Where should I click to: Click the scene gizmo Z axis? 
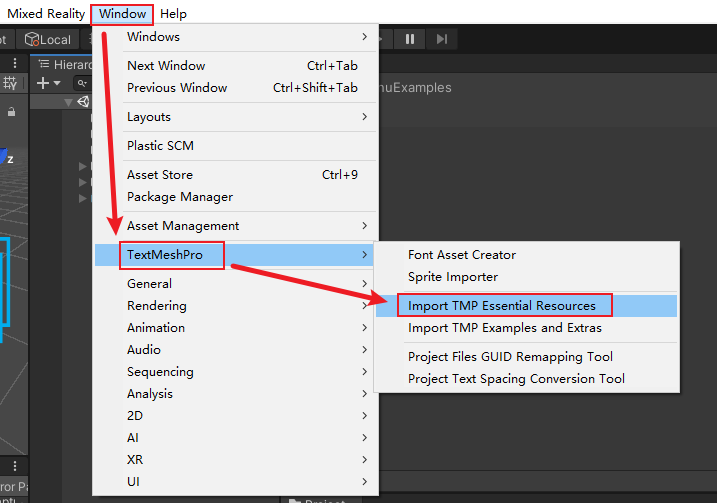pyautogui.click(x=5, y=157)
